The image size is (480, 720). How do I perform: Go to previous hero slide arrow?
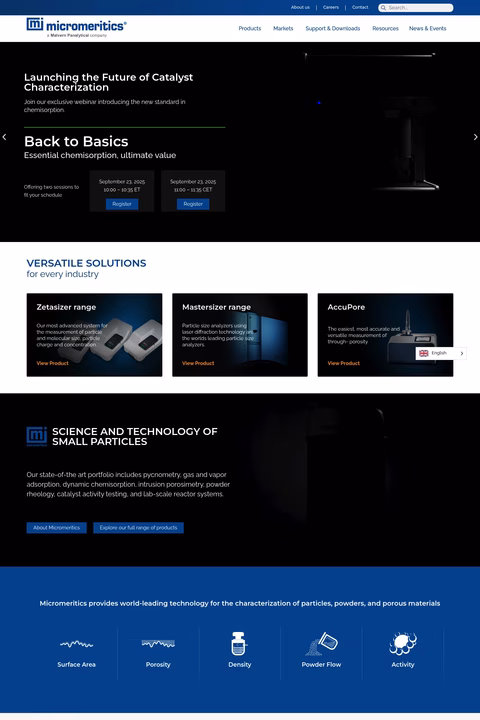(5, 137)
